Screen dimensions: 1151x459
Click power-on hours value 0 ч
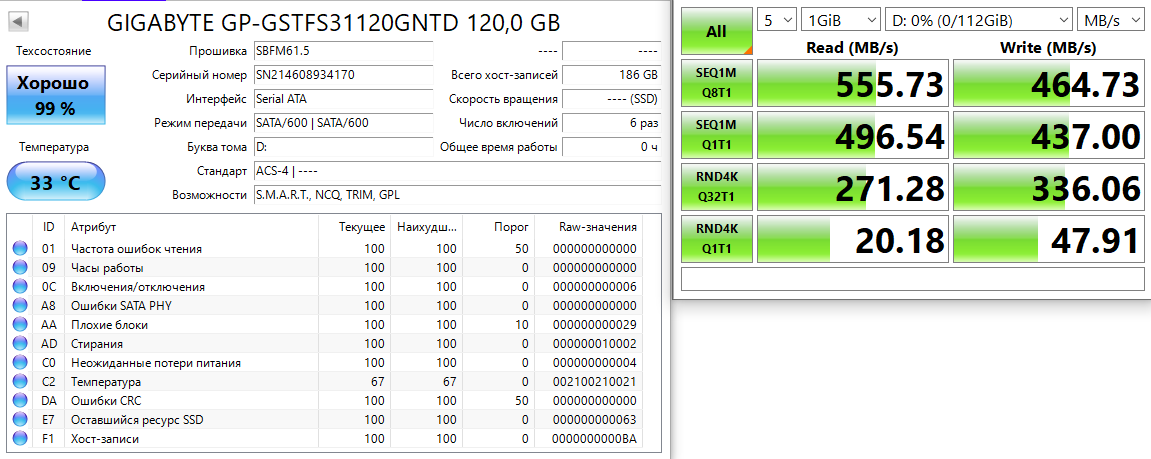[611, 146]
